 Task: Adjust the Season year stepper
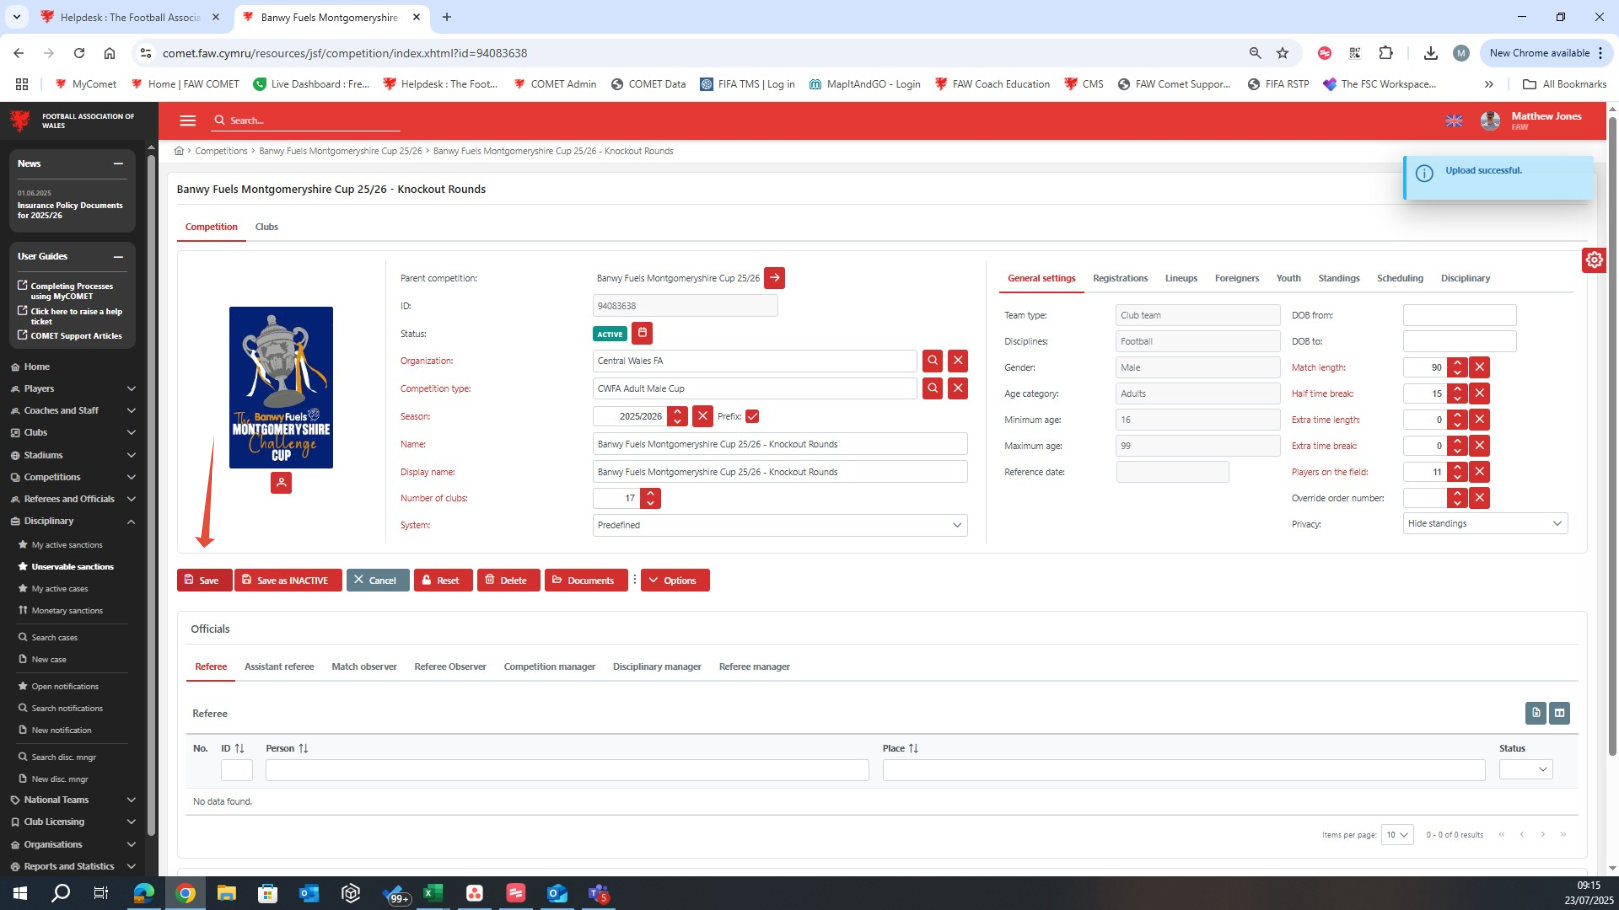678,416
